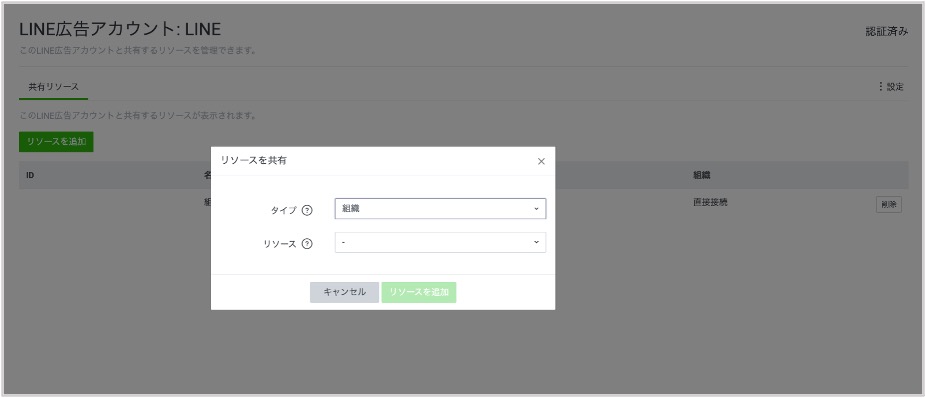
Task: Click the help icon next to リソース
Action: pyautogui.click(x=307, y=243)
